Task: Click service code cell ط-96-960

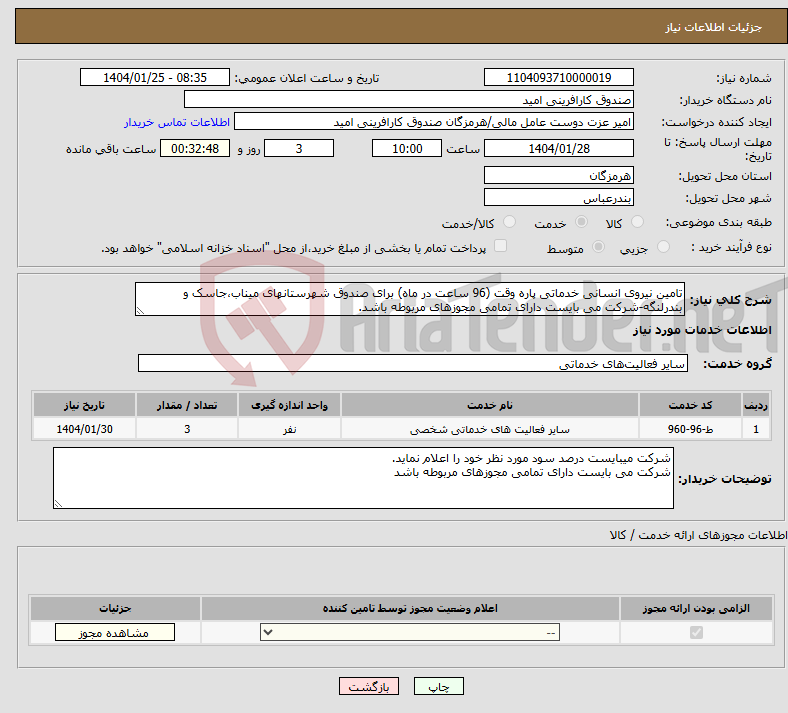Action: 691,429
